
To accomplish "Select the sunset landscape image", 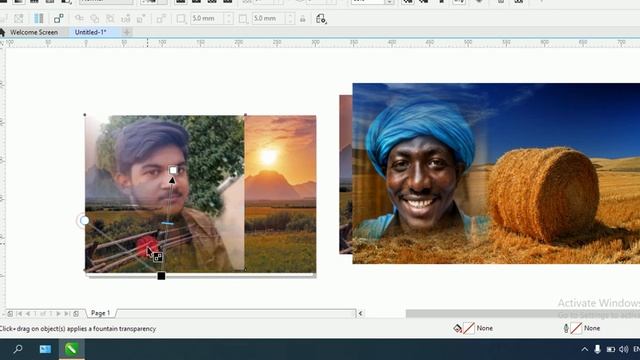I will (280, 194).
